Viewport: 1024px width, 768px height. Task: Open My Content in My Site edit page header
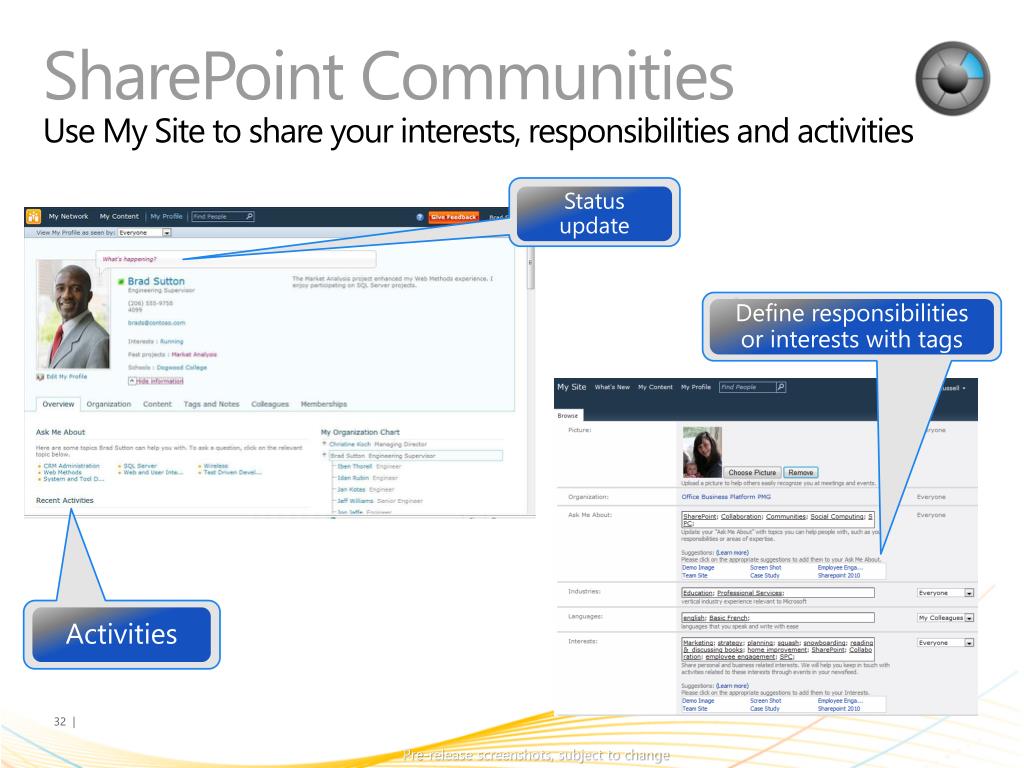(655, 387)
